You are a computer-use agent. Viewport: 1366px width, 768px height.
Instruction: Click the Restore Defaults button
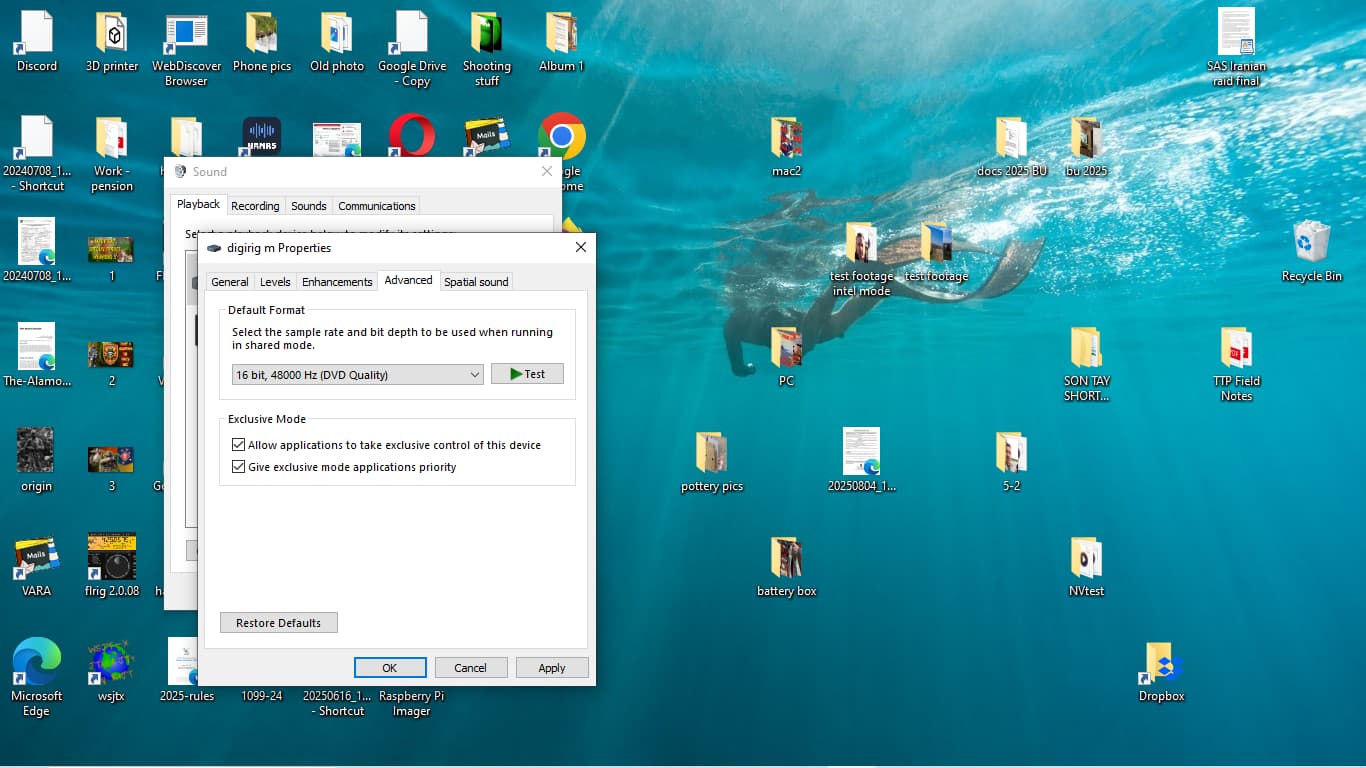point(278,623)
